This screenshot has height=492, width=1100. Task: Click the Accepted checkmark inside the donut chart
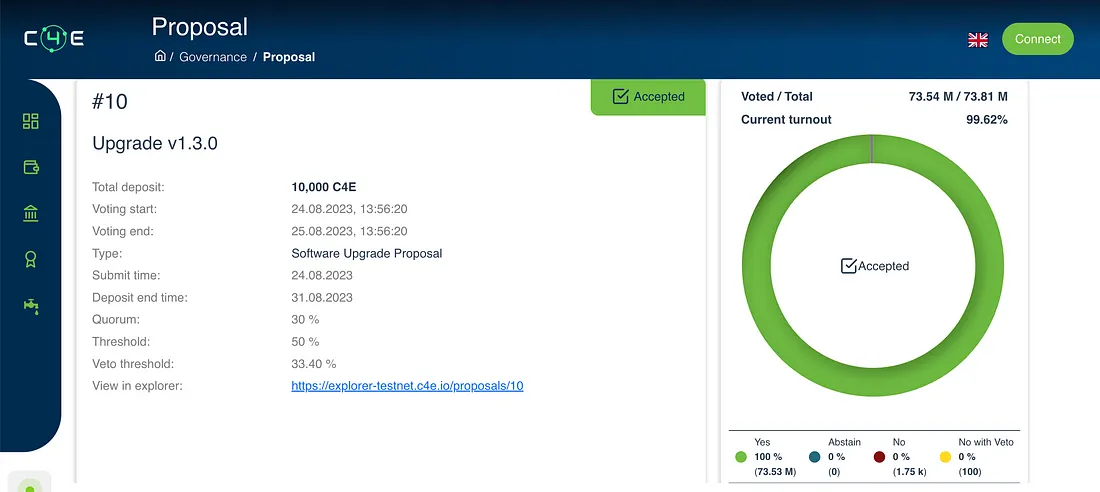(x=848, y=266)
